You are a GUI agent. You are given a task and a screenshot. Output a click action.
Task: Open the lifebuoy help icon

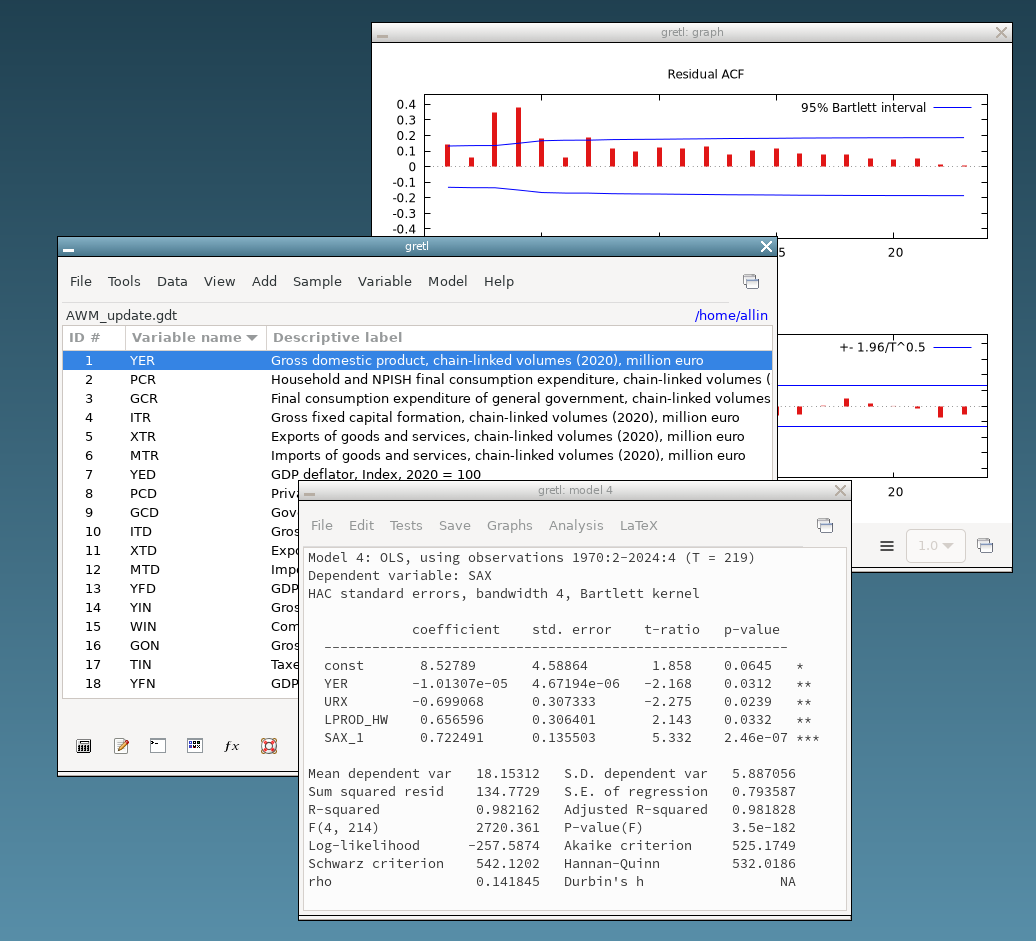268,746
